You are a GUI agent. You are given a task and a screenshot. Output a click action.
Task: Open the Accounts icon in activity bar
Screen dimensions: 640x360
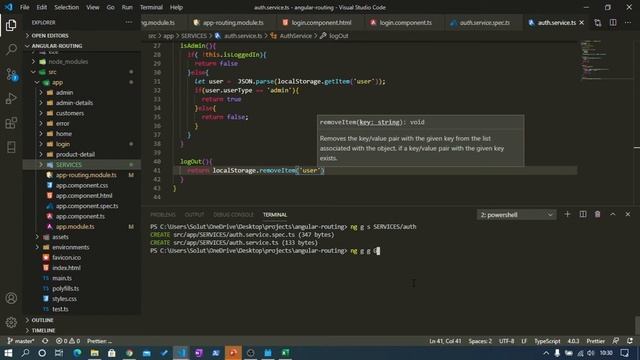(x=11, y=298)
